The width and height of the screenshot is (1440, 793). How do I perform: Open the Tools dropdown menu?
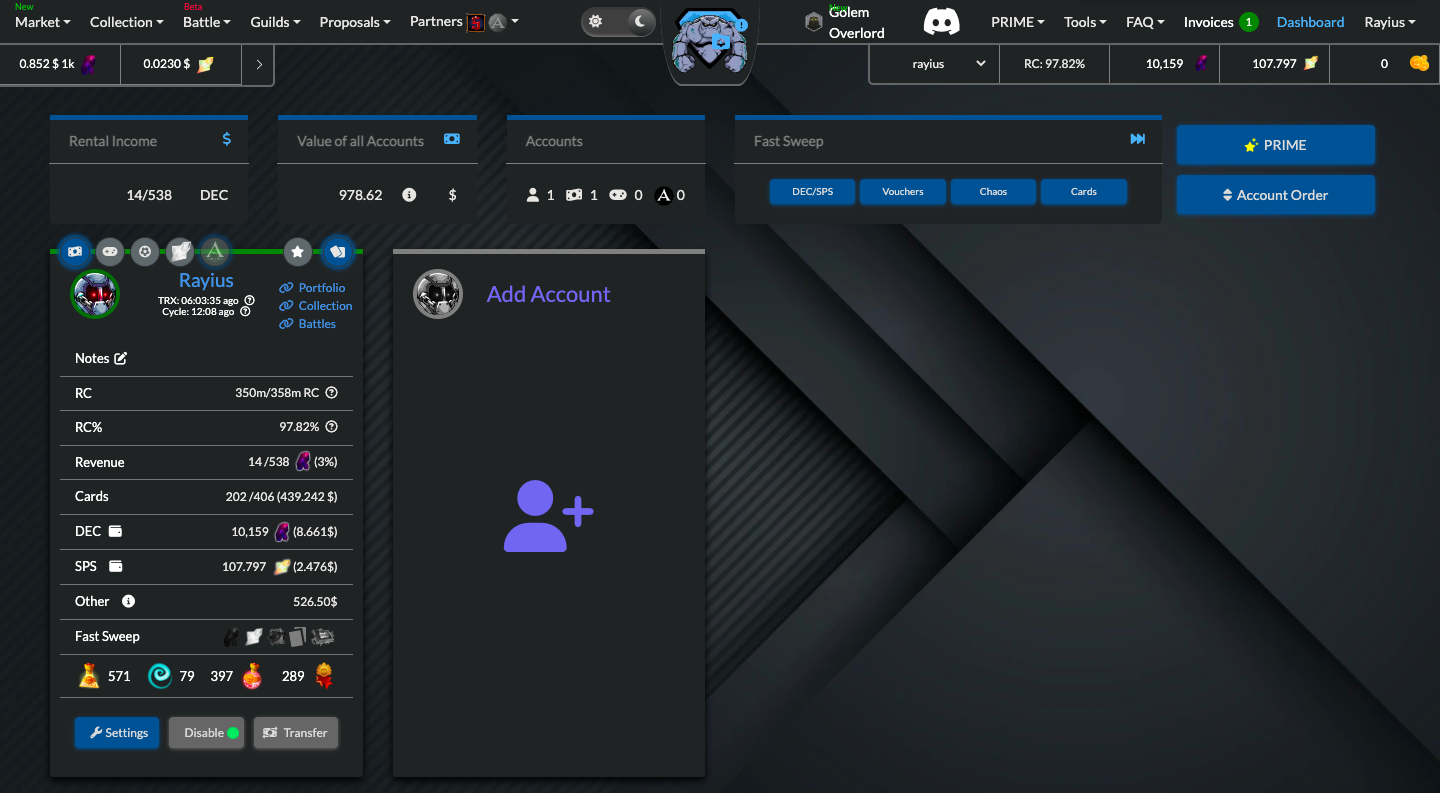pos(1086,22)
